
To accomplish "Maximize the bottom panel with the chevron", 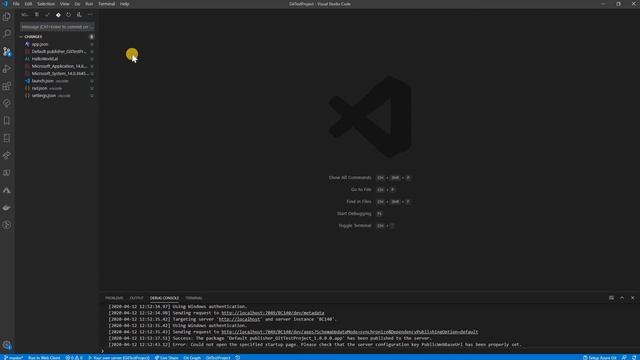I will coord(622,298).
